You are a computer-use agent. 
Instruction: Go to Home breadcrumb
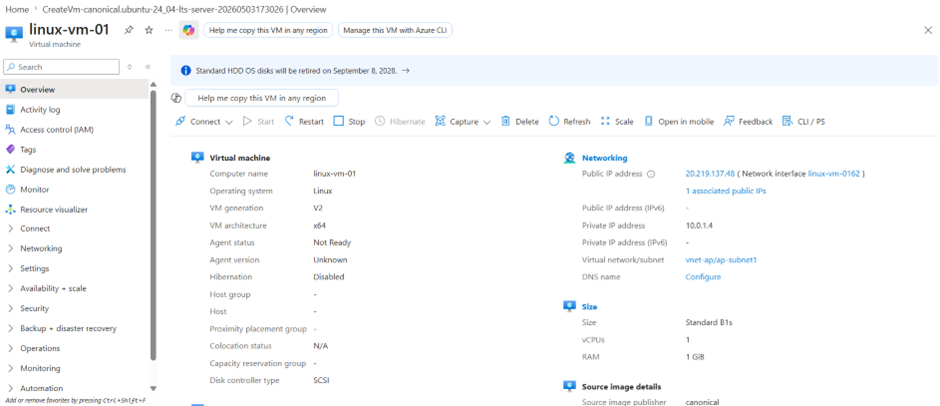tap(16, 10)
